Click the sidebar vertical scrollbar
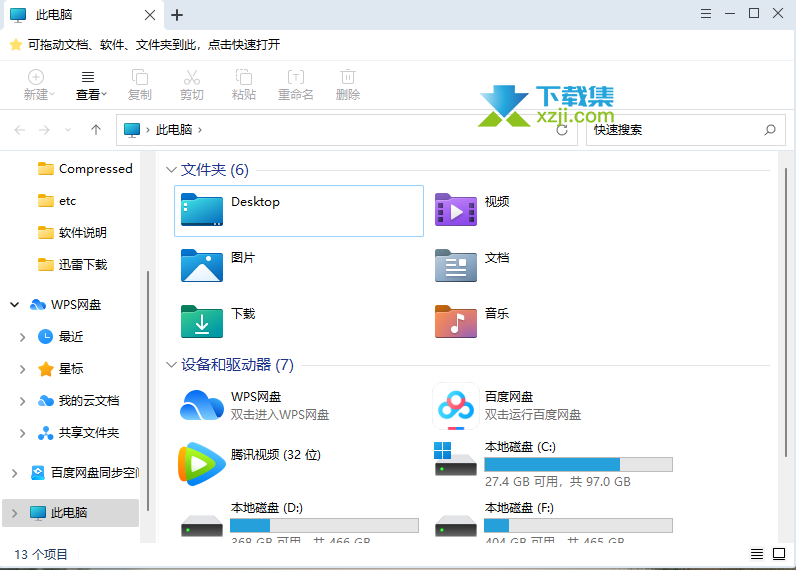This screenshot has height=570, width=796. [x=148, y=391]
